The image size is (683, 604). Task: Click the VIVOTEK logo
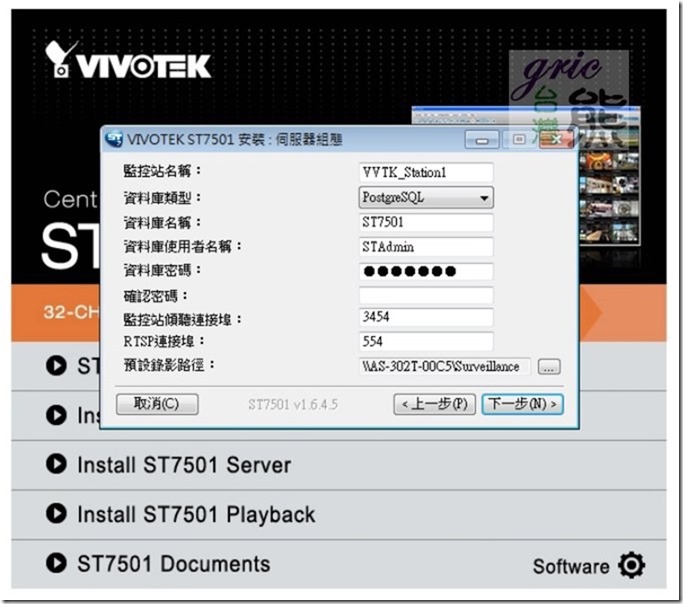128,60
